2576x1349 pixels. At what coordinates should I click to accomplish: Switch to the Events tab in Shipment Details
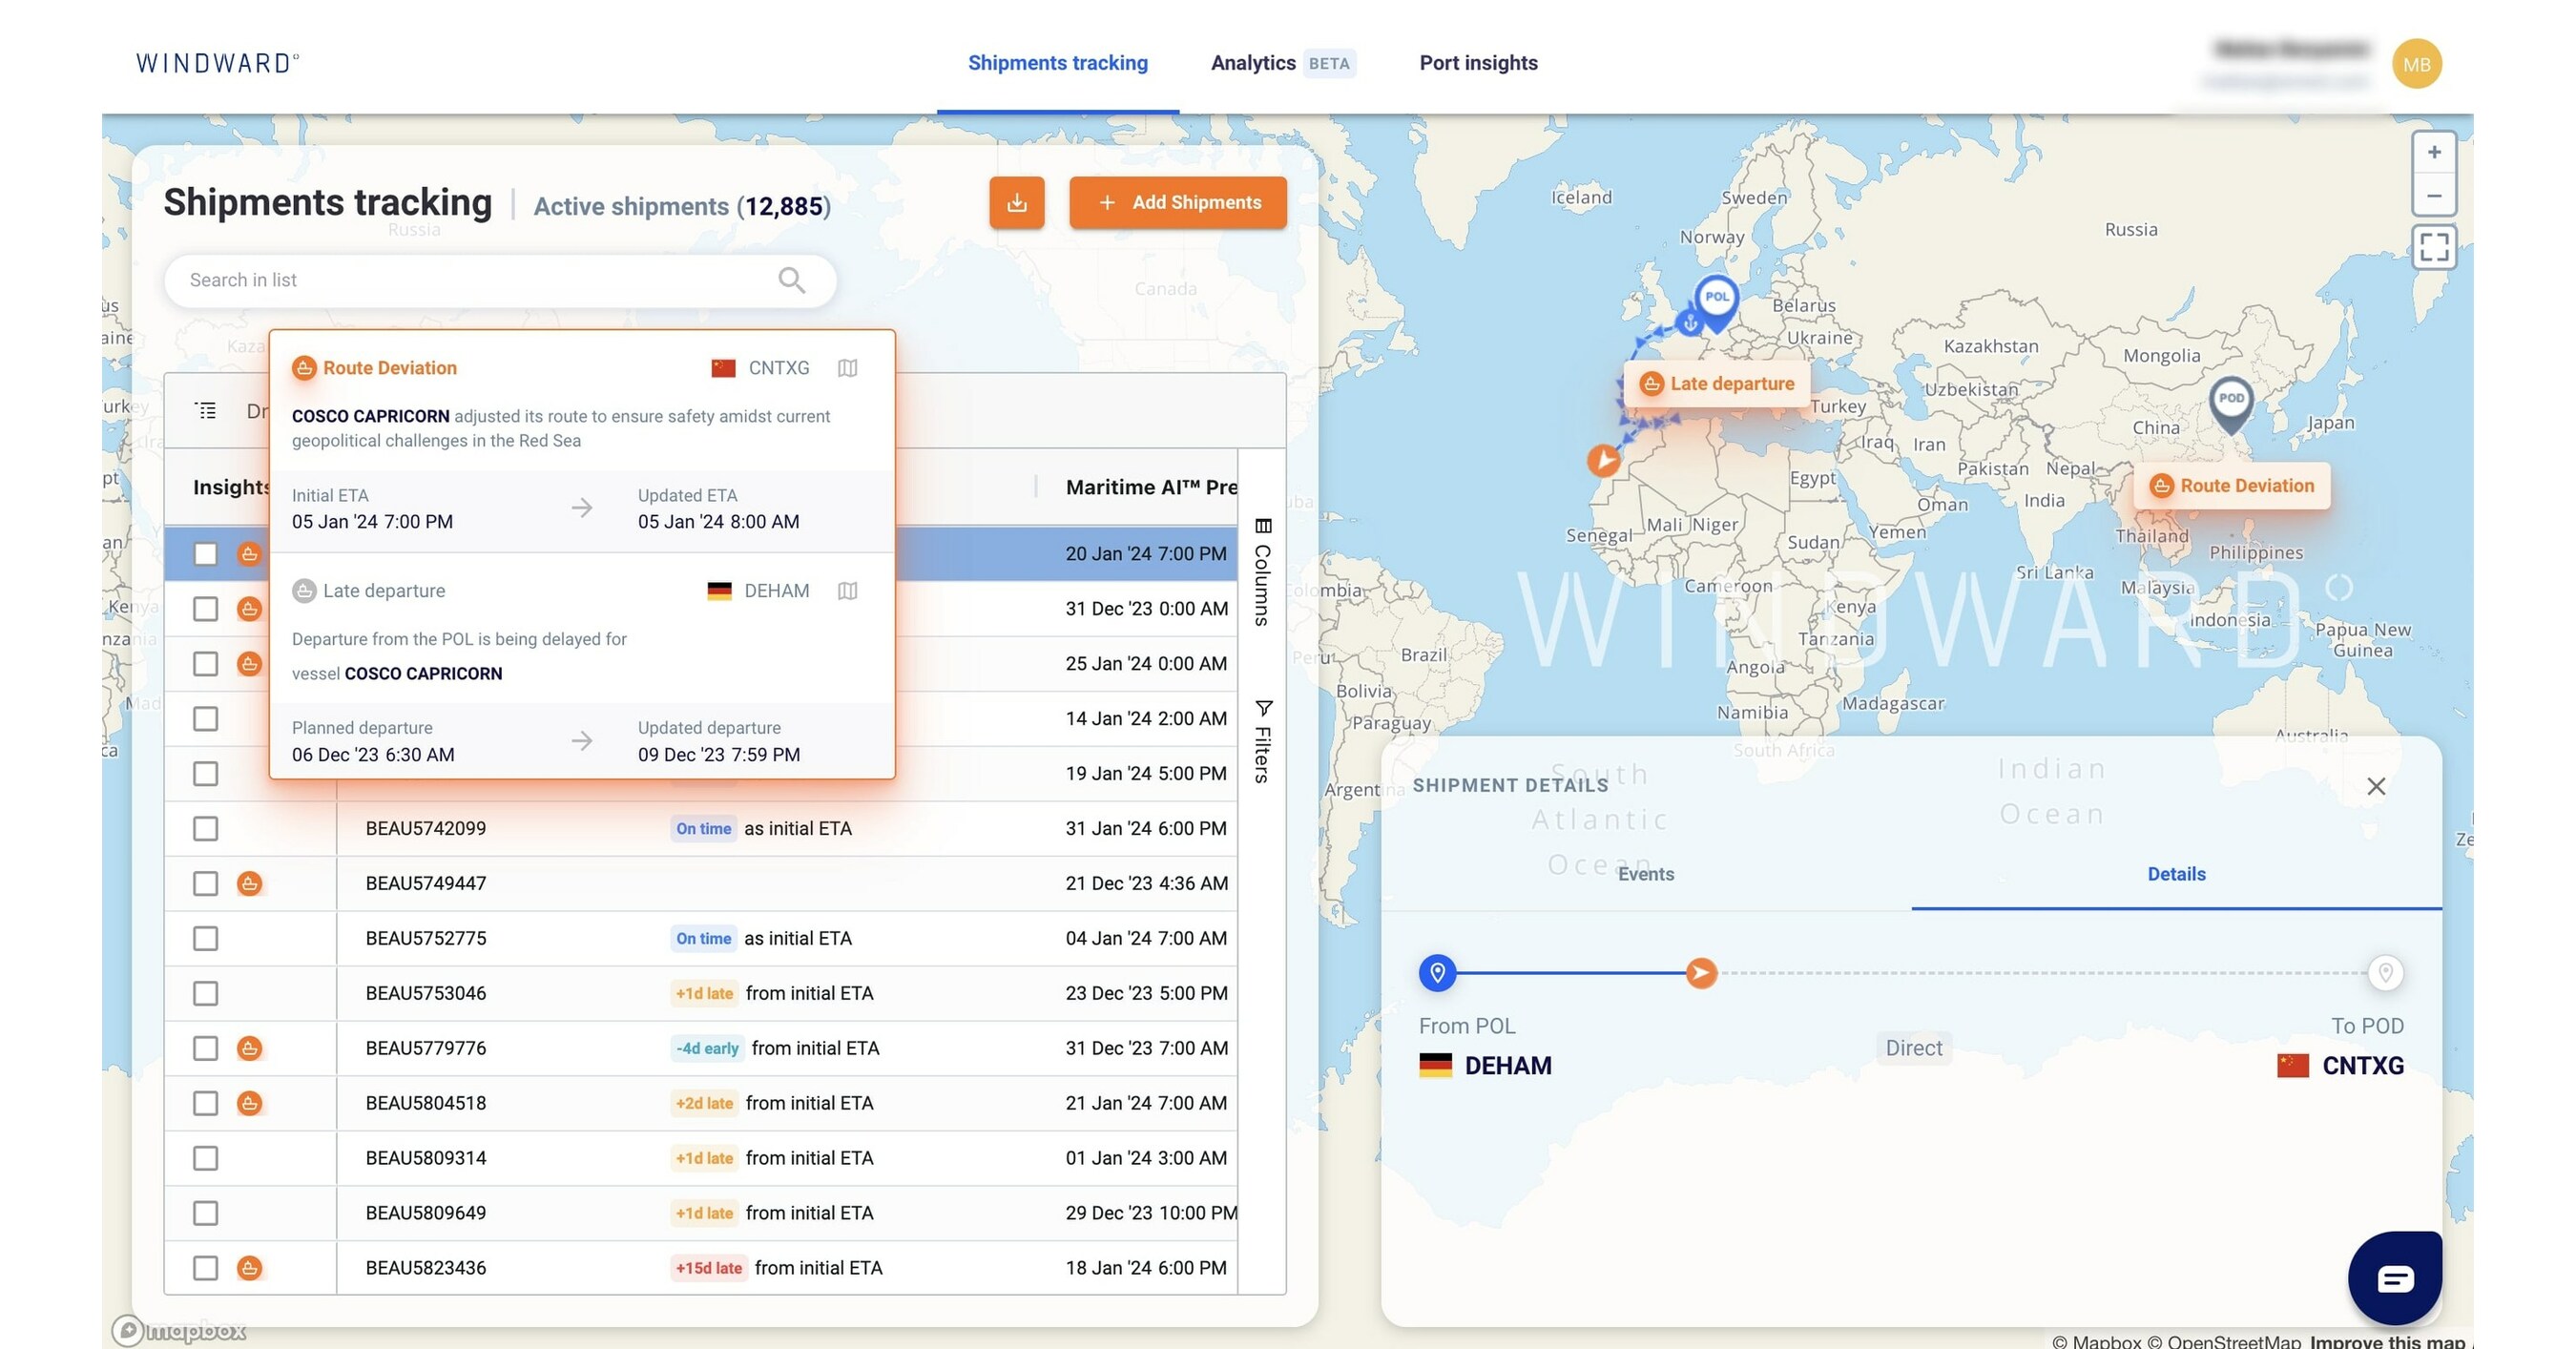(x=1644, y=873)
